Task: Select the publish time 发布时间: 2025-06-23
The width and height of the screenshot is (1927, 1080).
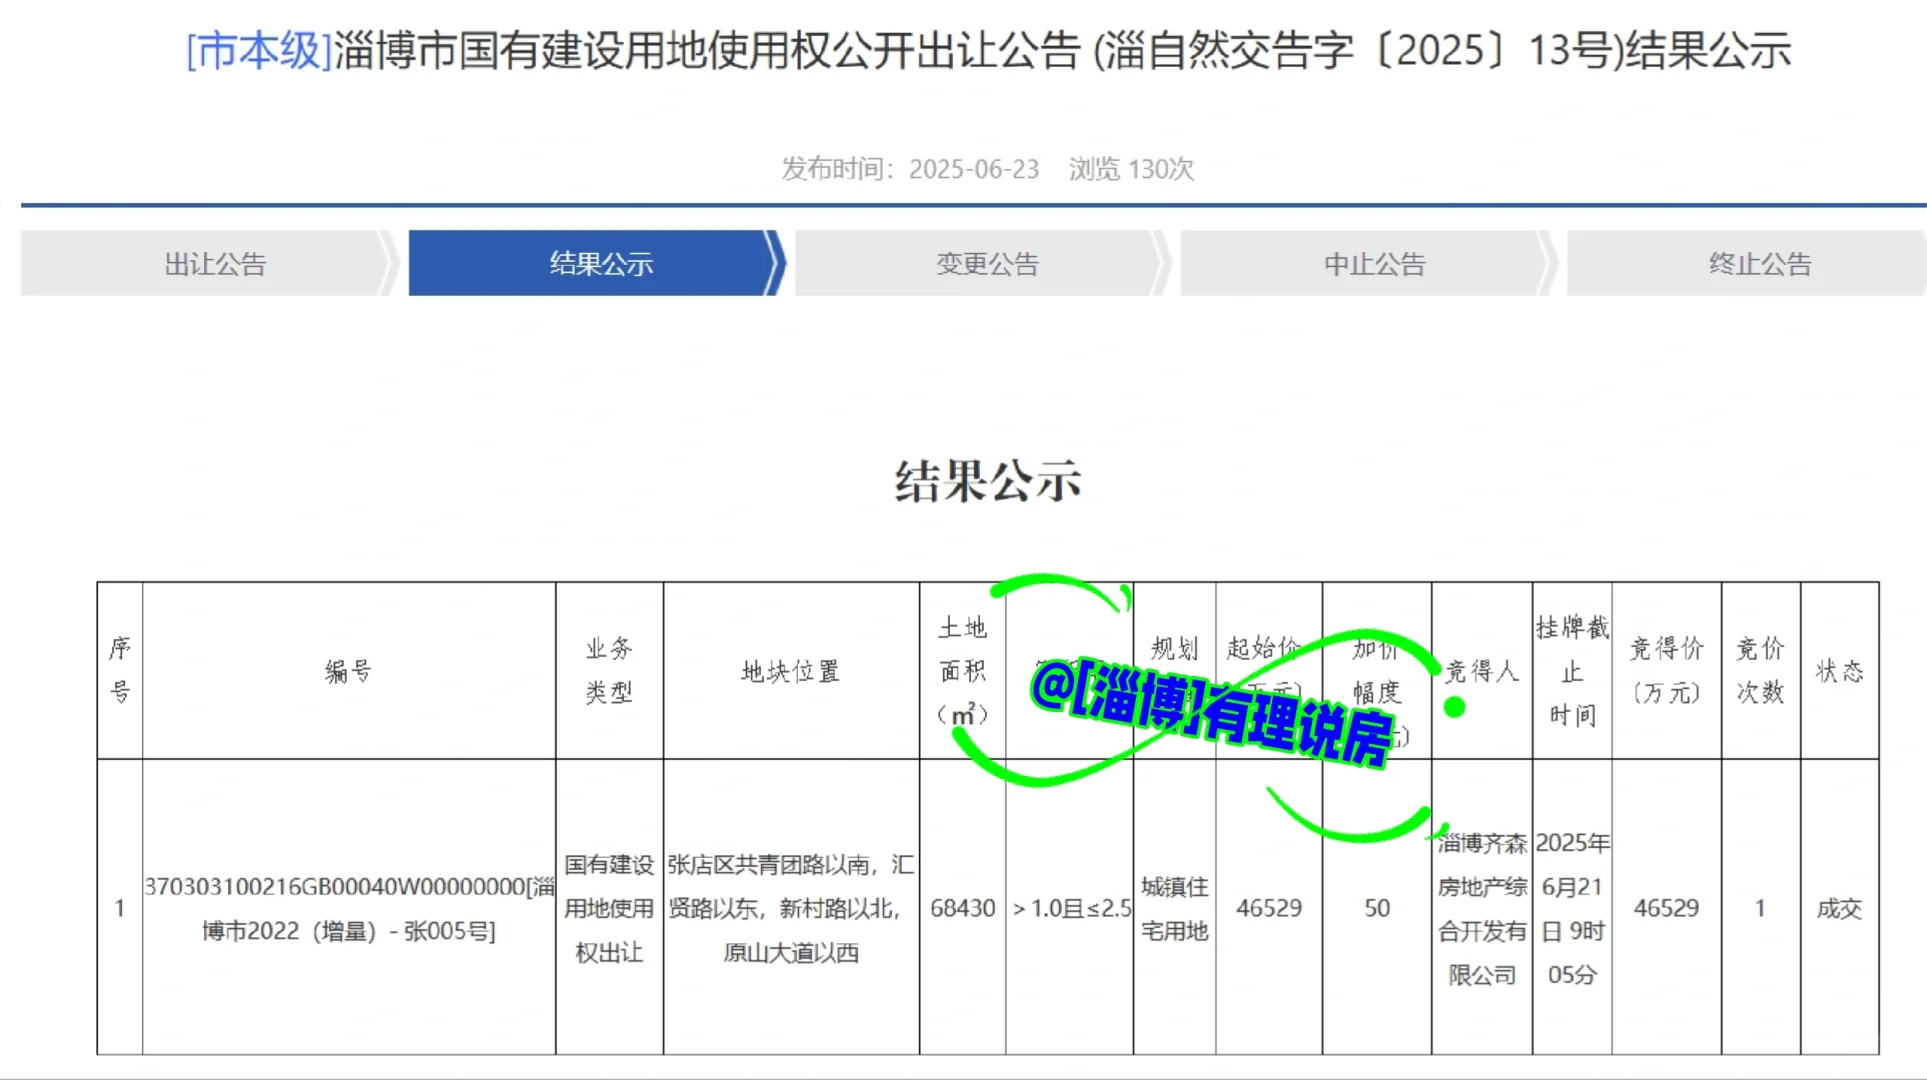Action: [910, 169]
